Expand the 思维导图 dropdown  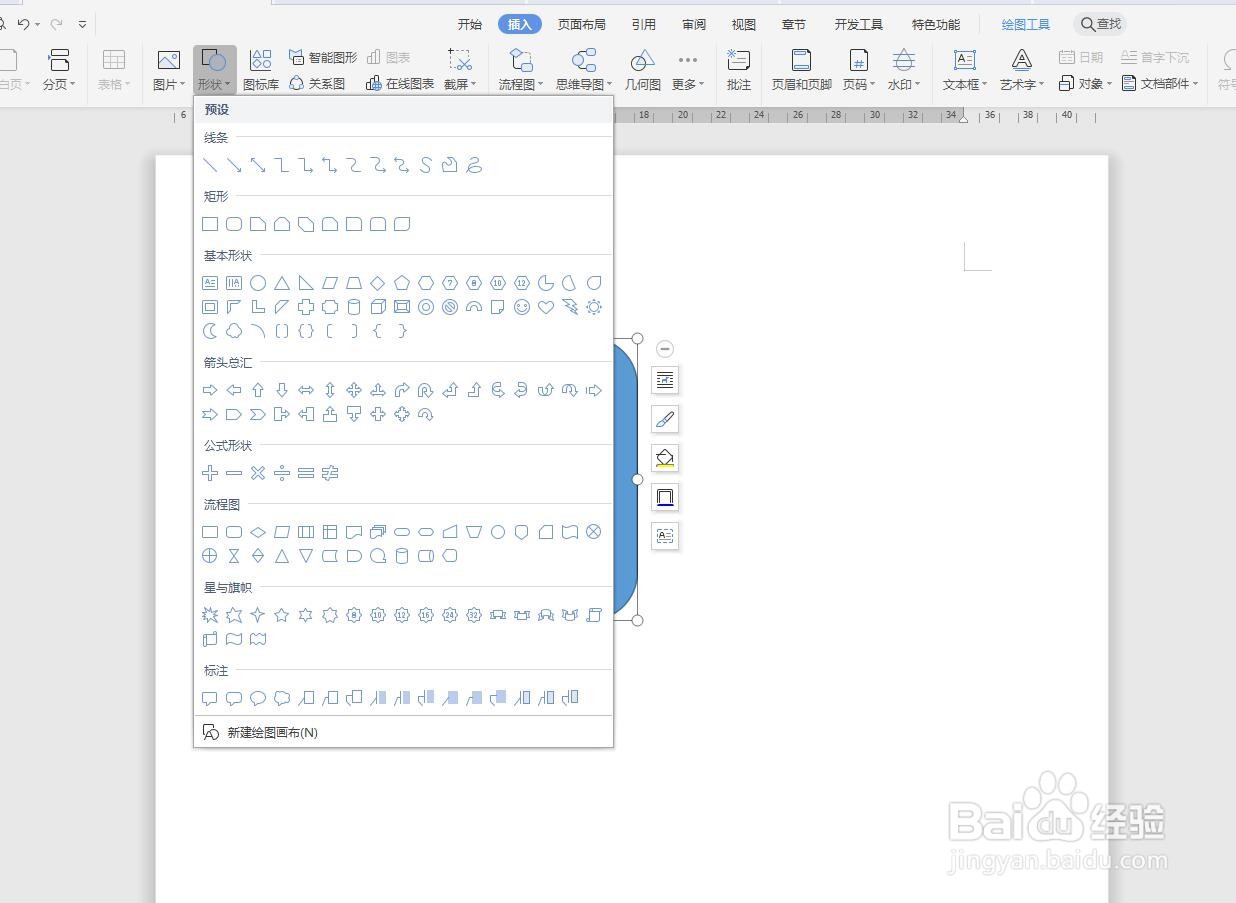point(584,70)
